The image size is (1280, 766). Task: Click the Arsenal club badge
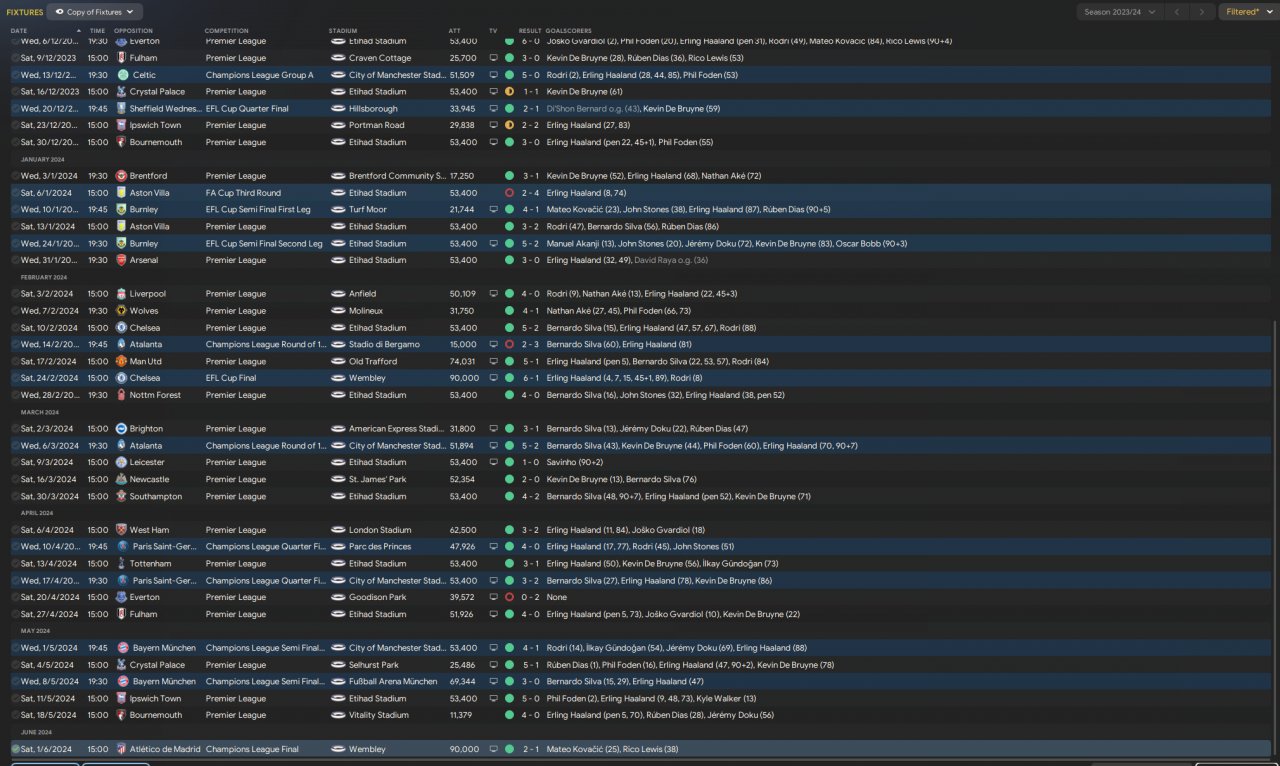coord(122,260)
